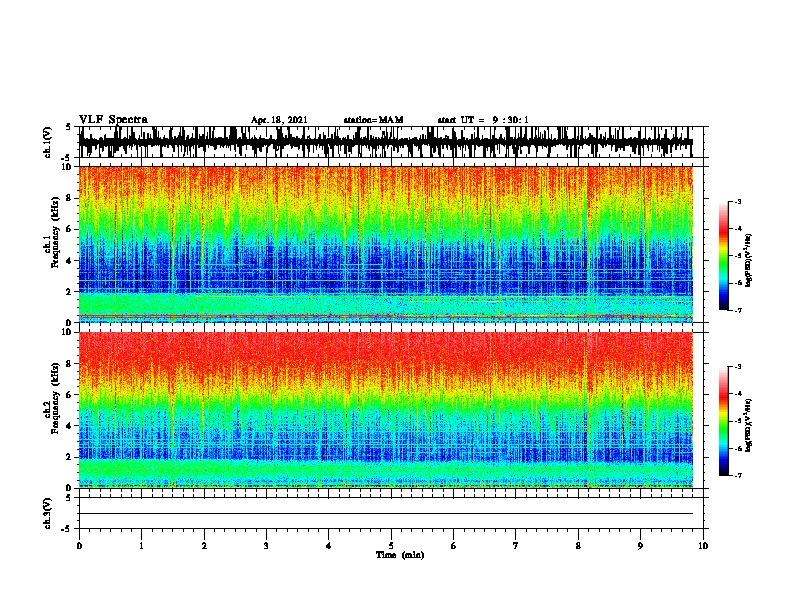Screen dimensions: 792x612
Task: Click the "ch.3(V)" axis label
Action: (47, 513)
